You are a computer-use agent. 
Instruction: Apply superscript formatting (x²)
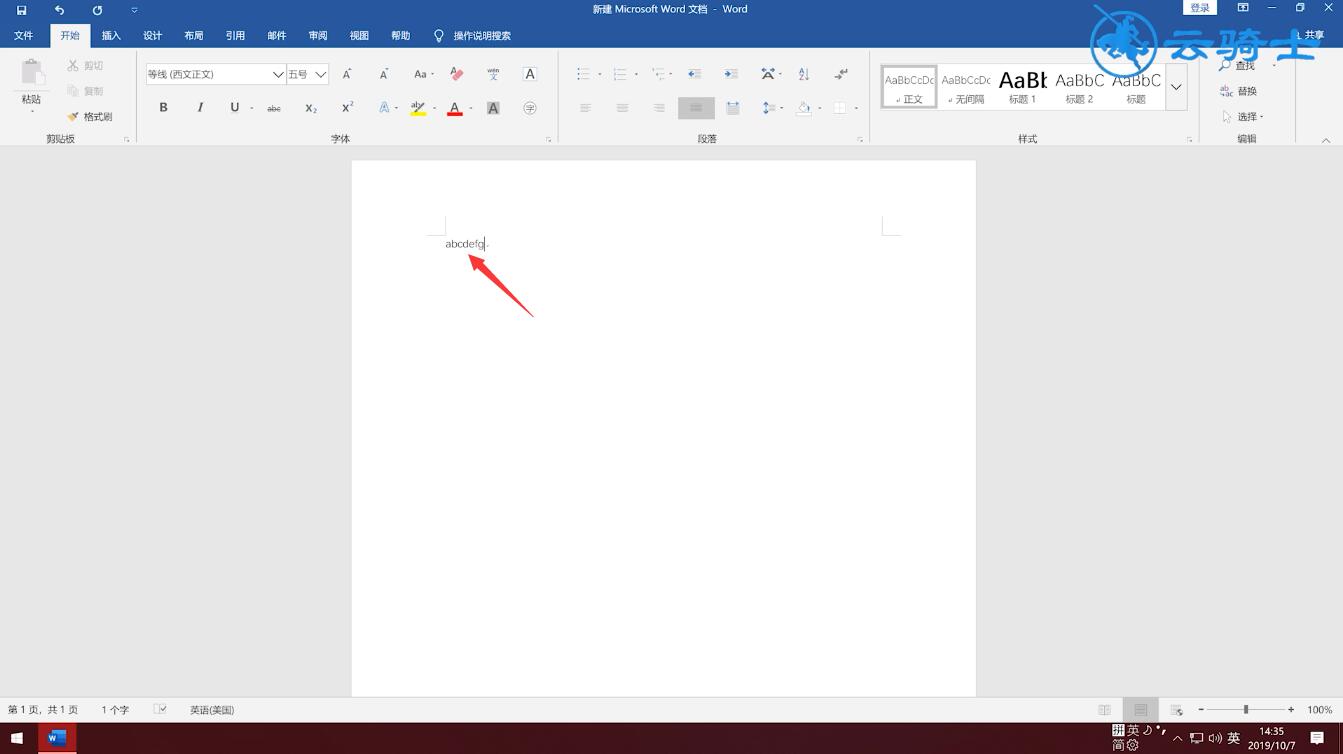(x=347, y=108)
